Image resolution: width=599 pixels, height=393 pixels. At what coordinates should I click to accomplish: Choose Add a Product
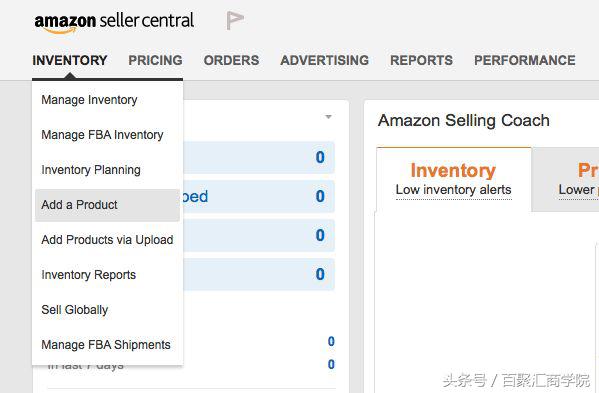(107, 205)
